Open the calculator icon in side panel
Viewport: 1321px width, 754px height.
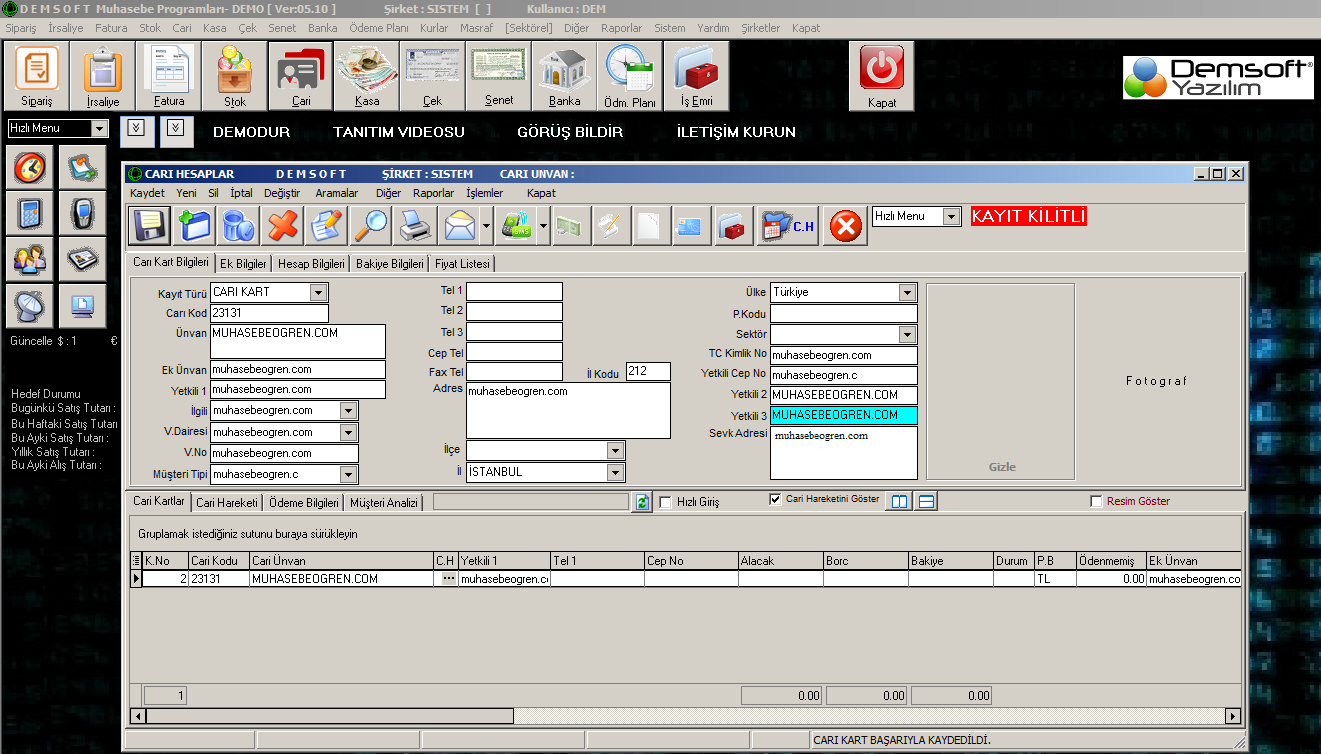pos(29,213)
